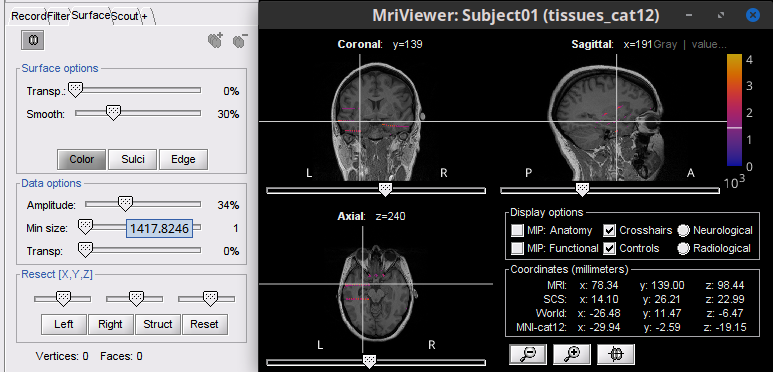
Task: Zoom in with the plus magnifier
Action: click(x=572, y=353)
